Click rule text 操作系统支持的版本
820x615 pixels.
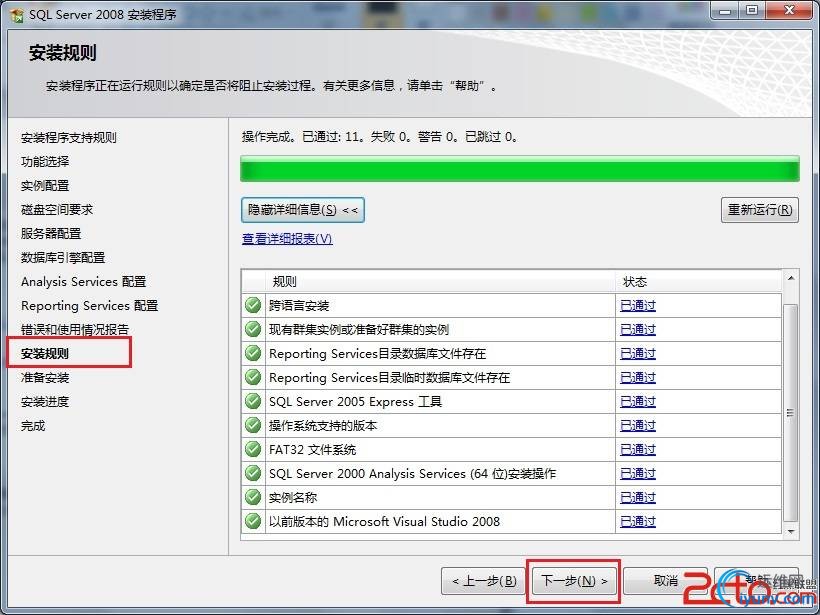click(x=323, y=426)
